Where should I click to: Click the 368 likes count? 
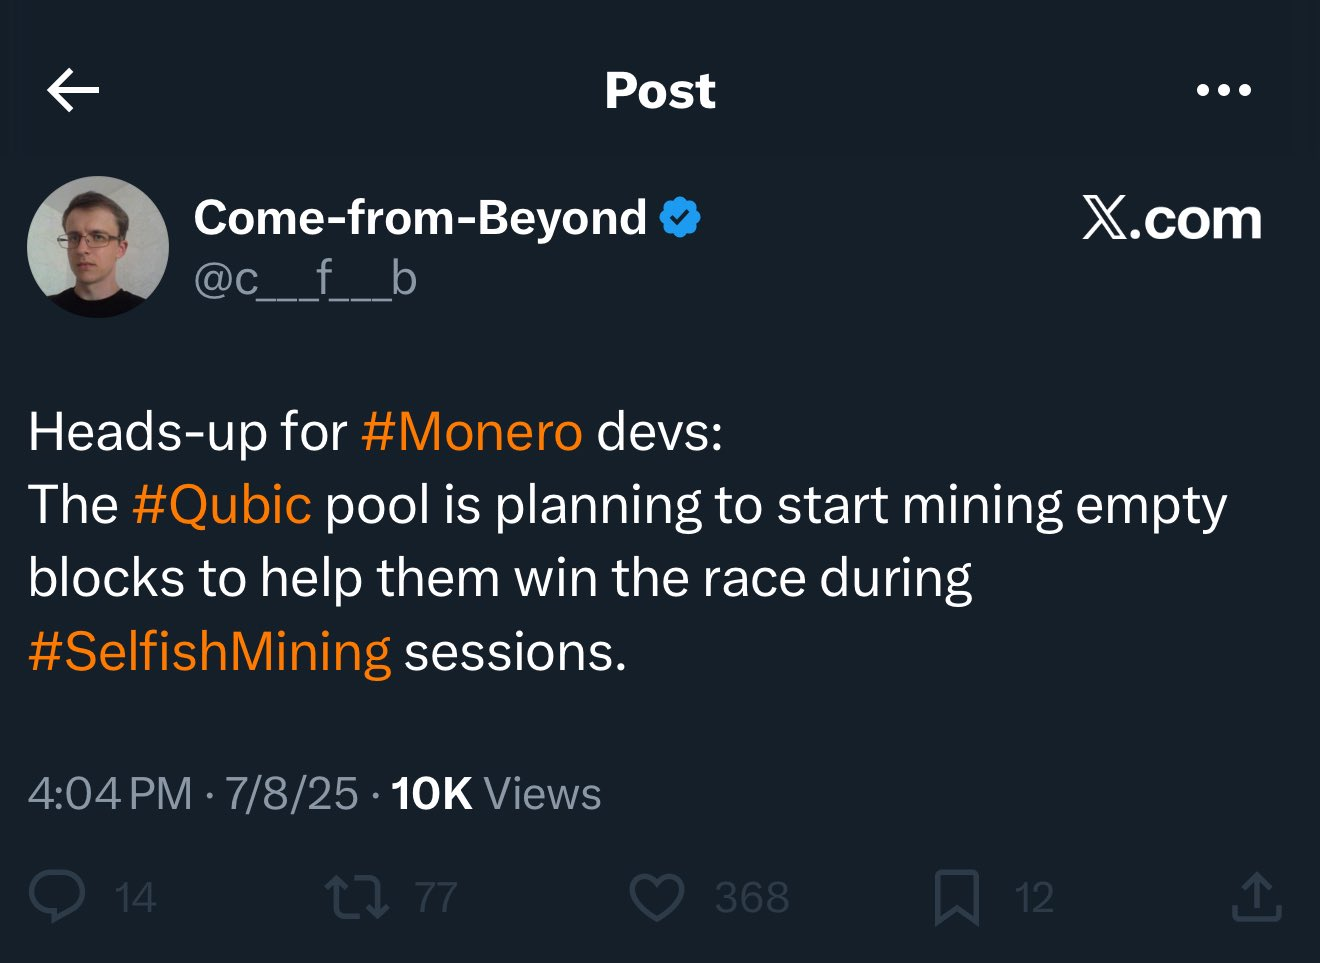[752, 898]
